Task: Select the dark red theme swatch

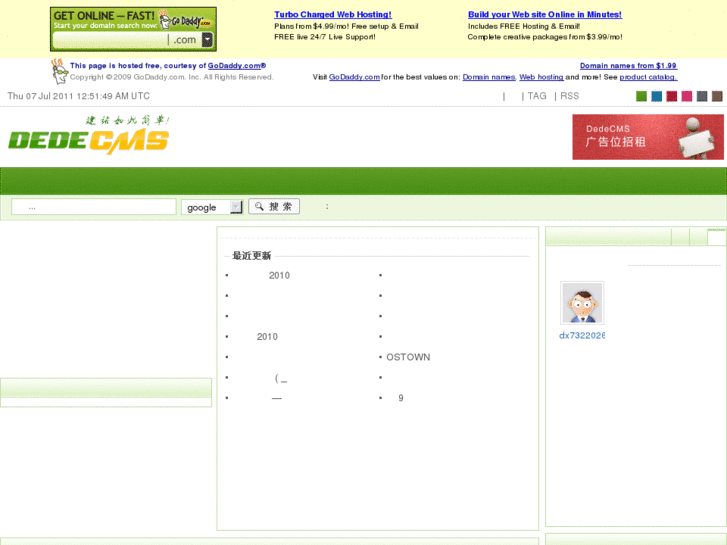Action: (x=672, y=96)
